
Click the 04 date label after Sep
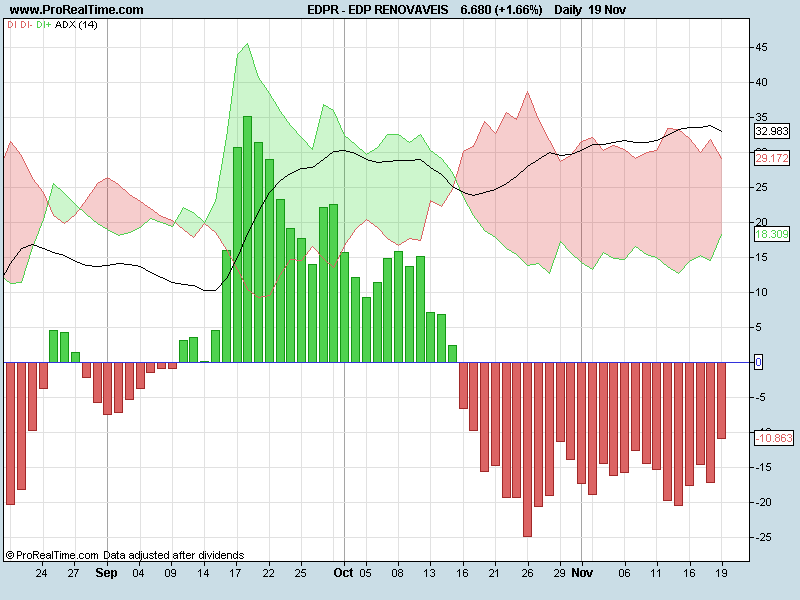tap(138, 573)
